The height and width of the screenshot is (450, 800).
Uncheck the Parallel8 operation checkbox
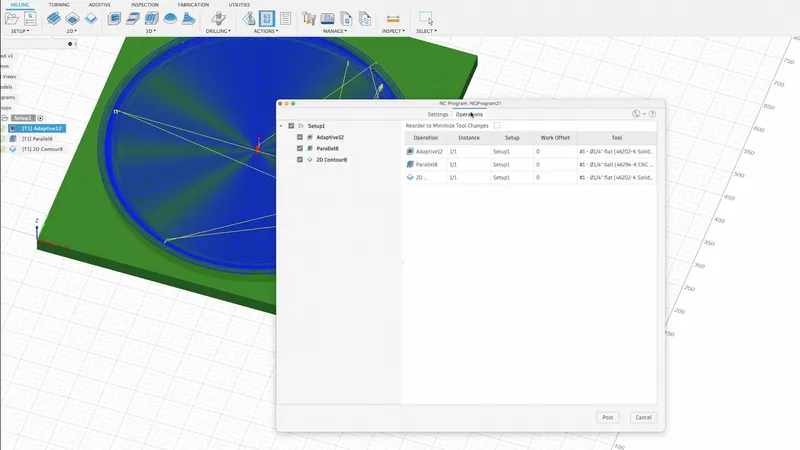[300, 148]
